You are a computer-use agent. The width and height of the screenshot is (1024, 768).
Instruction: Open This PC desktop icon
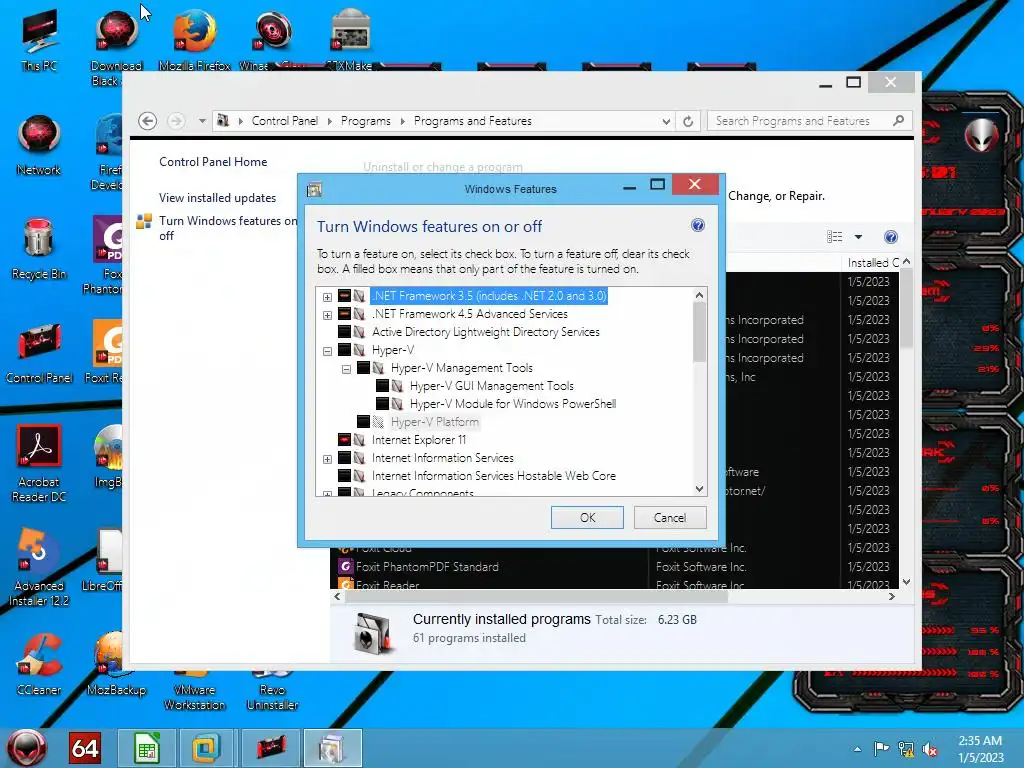[39, 40]
